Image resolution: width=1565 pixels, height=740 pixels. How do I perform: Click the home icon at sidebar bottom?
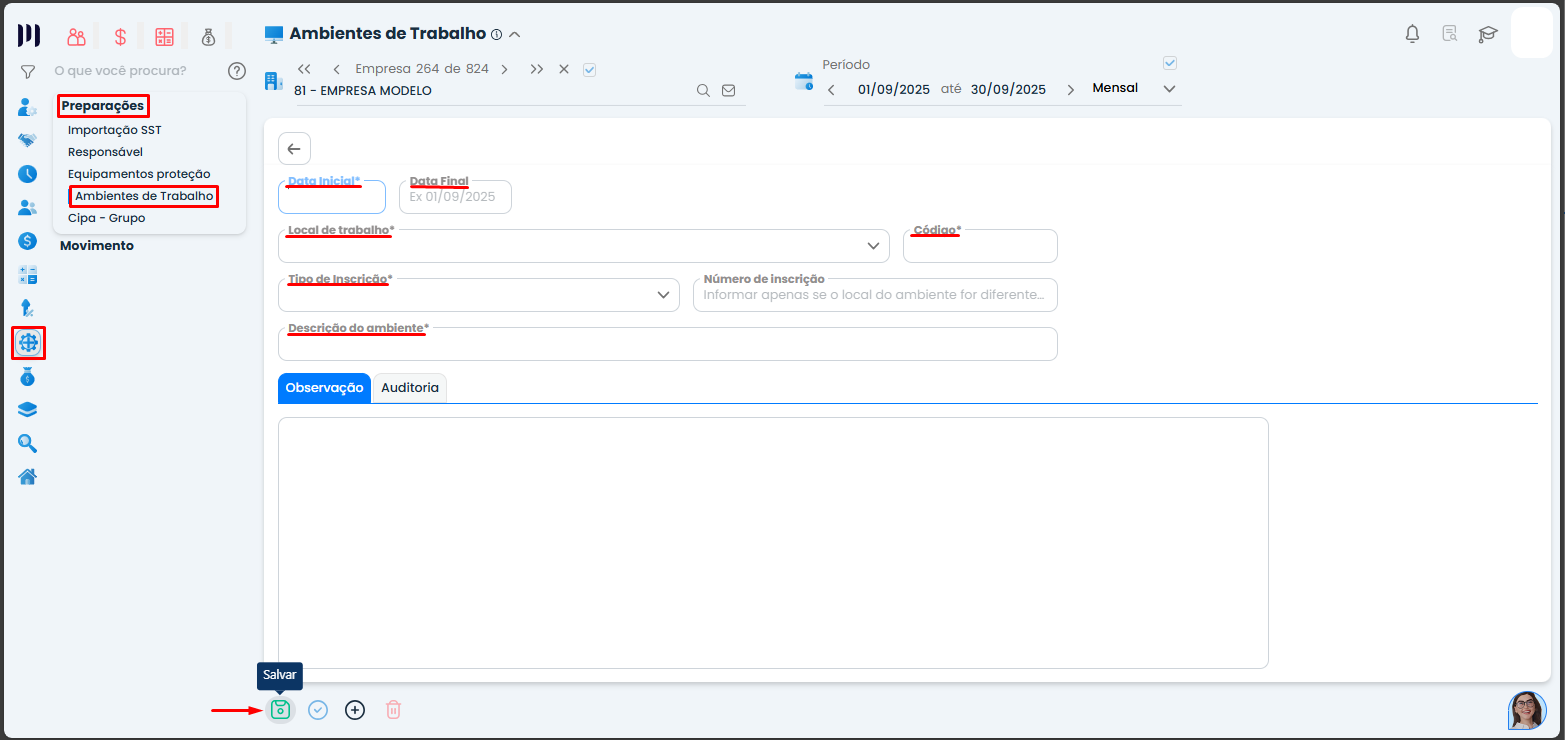point(27,477)
